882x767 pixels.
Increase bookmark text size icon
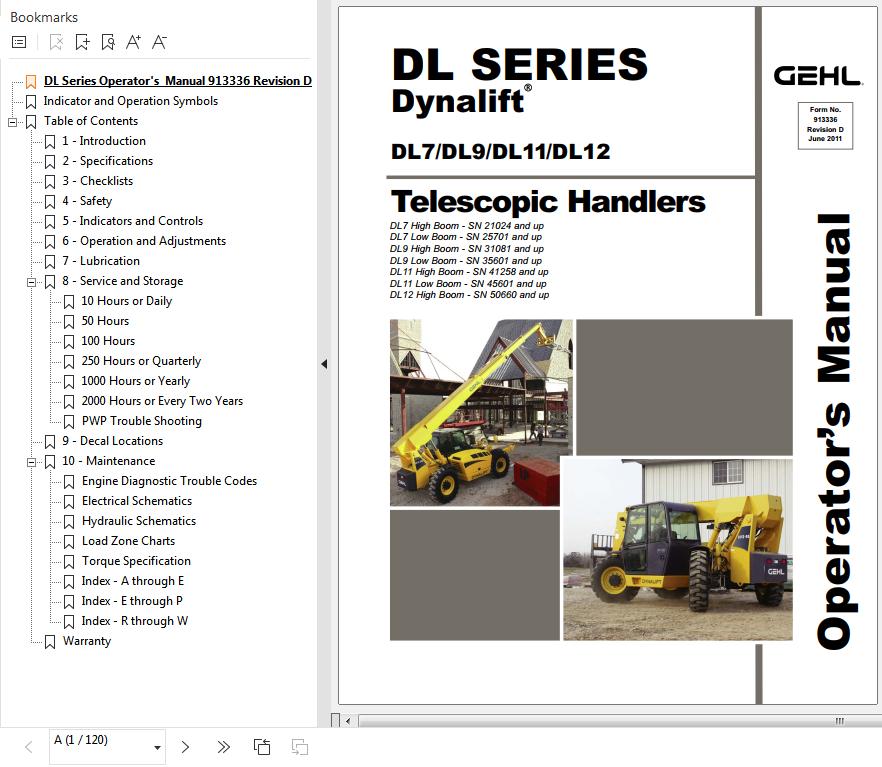[x=133, y=42]
